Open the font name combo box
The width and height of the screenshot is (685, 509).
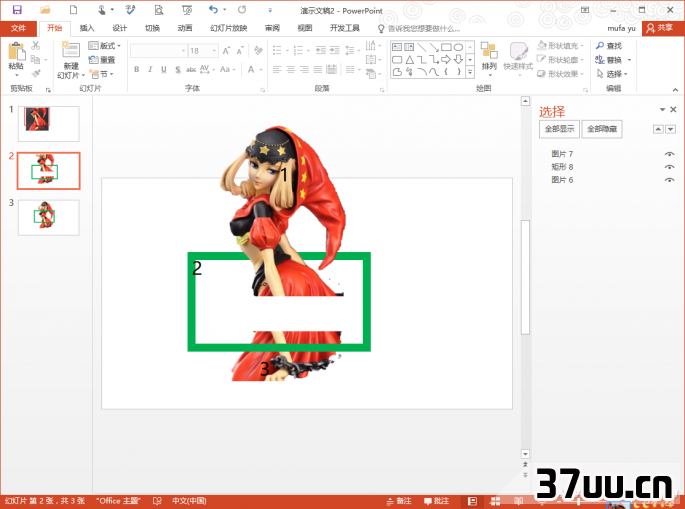(x=159, y=51)
